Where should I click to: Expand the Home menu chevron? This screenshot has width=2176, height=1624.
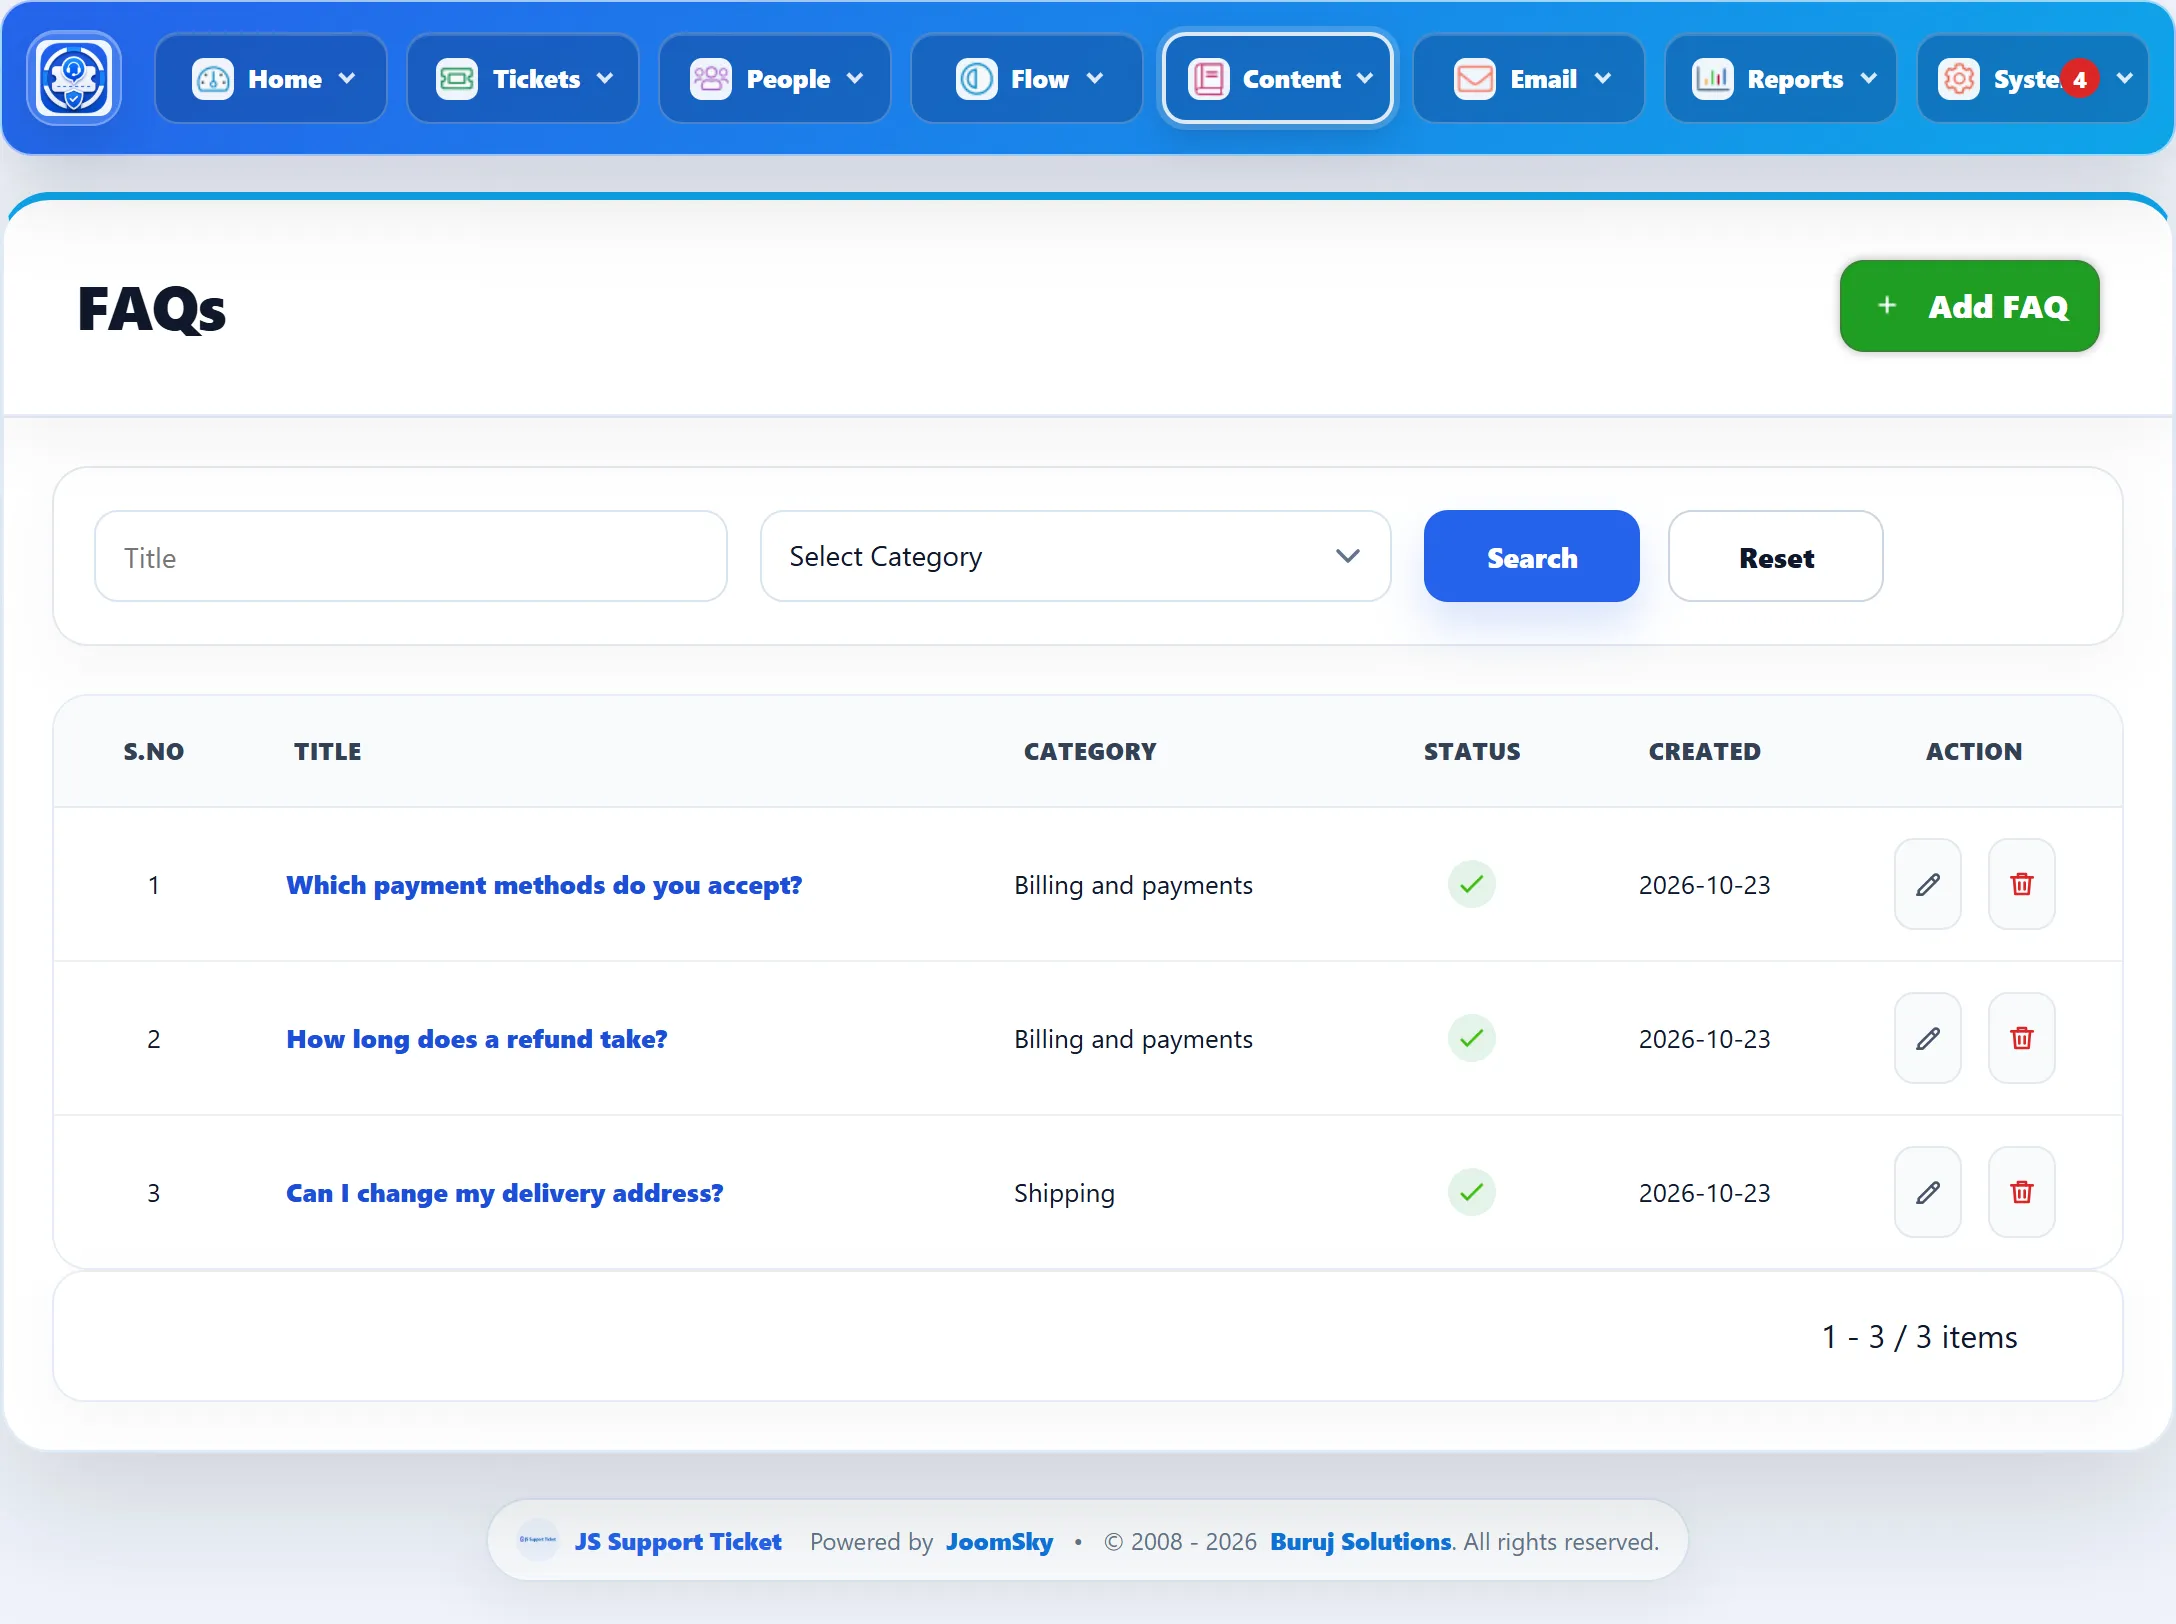coord(347,78)
